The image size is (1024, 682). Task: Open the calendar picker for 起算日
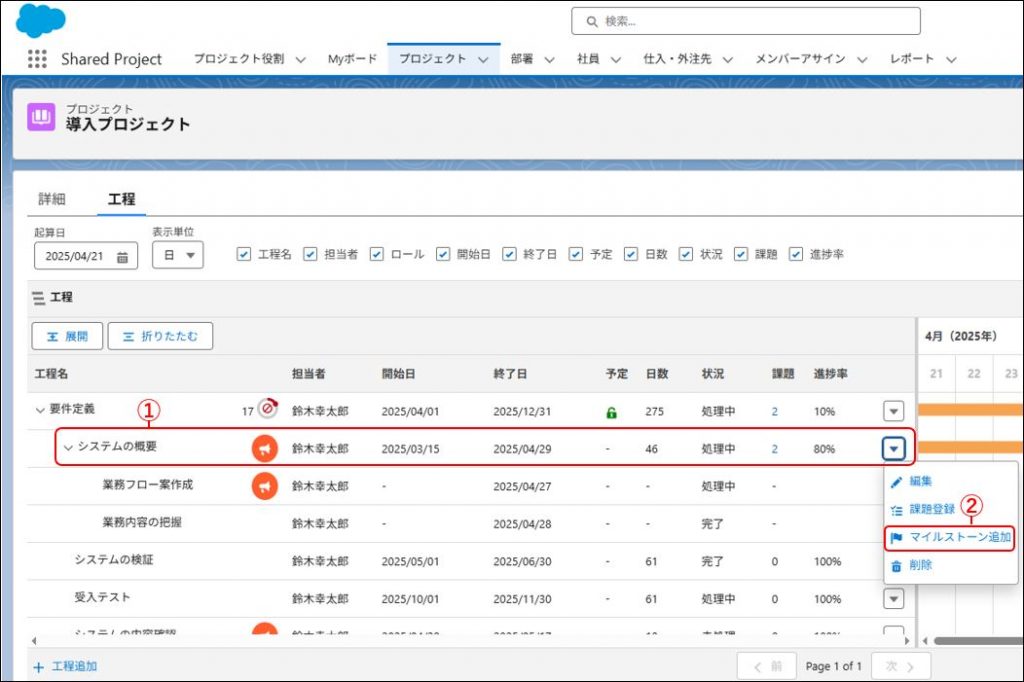point(122,257)
